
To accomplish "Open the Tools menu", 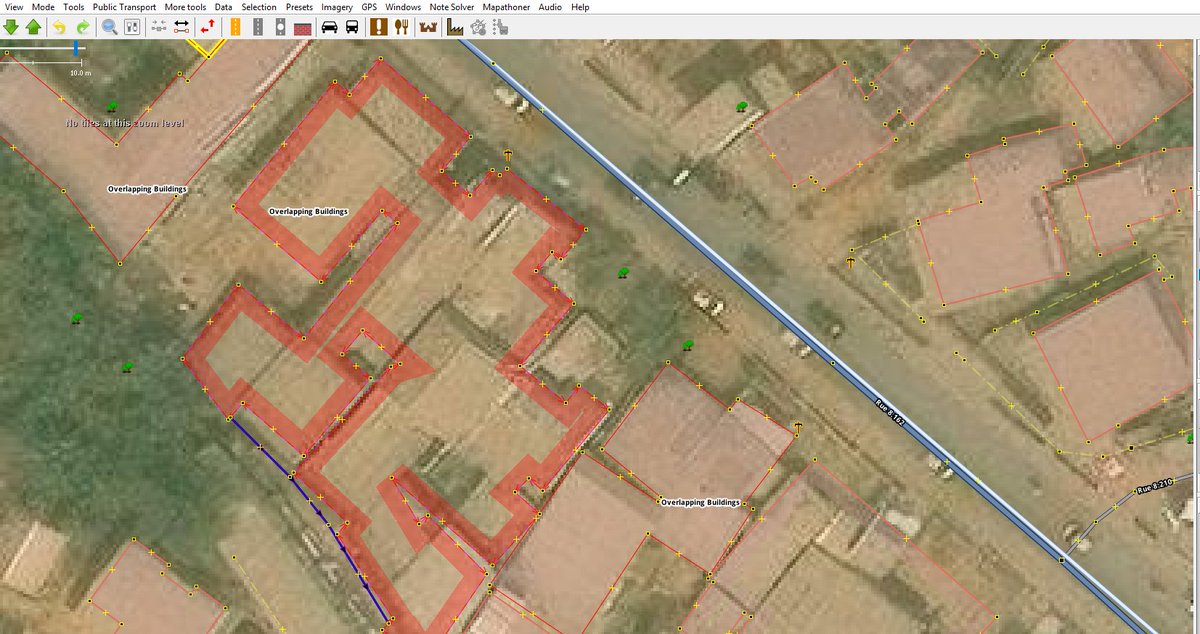I will click(x=74, y=7).
